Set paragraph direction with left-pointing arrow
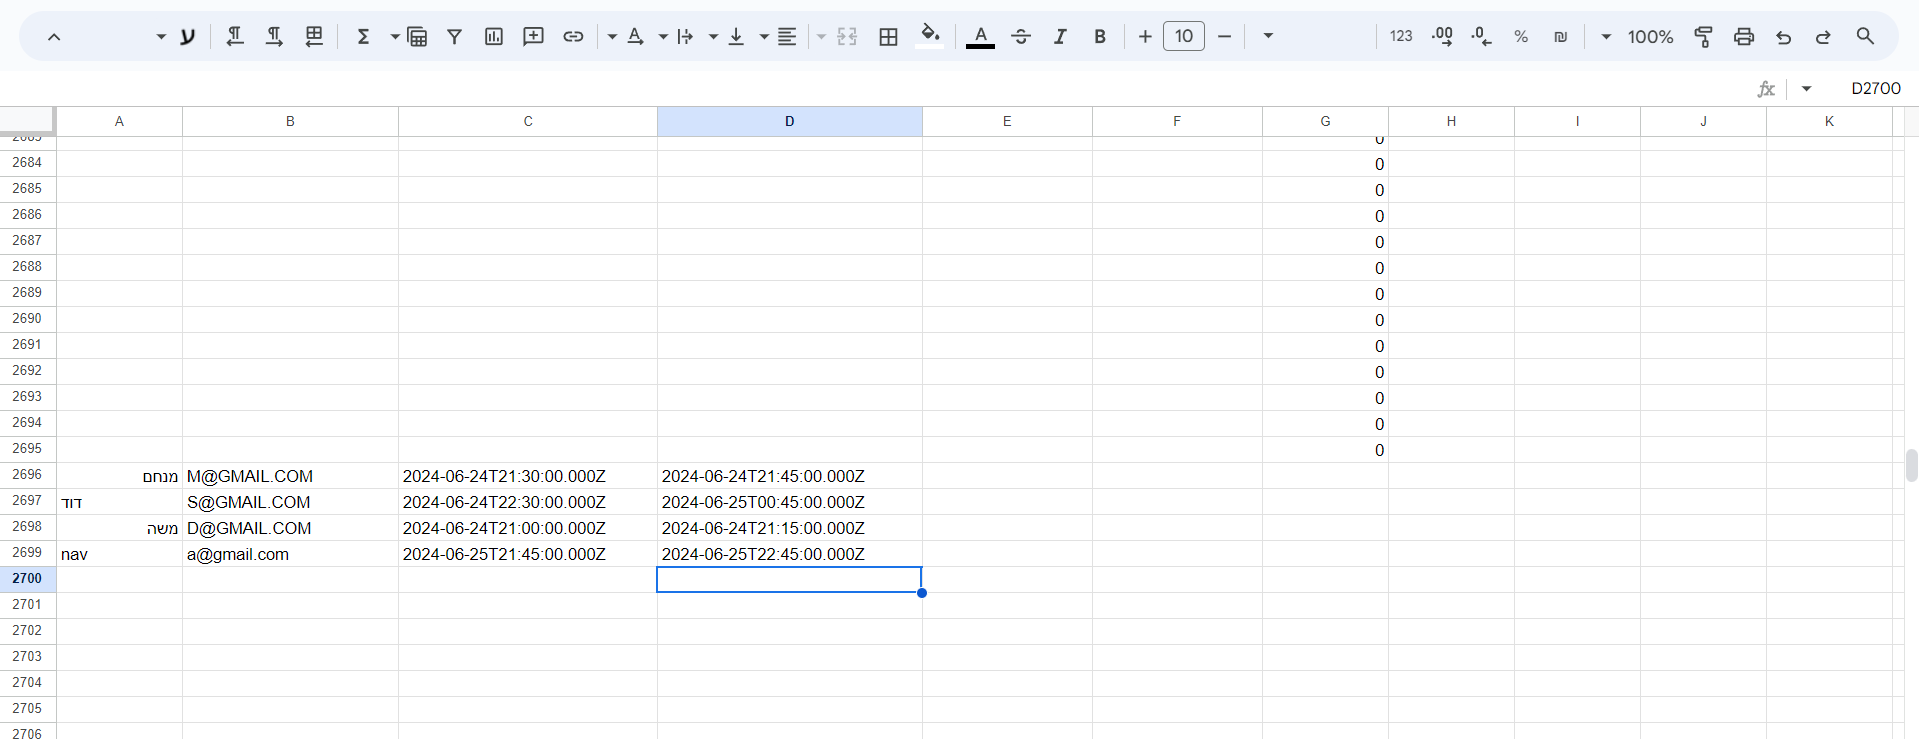Image resolution: width=1919 pixels, height=739 pixels. 235,36
